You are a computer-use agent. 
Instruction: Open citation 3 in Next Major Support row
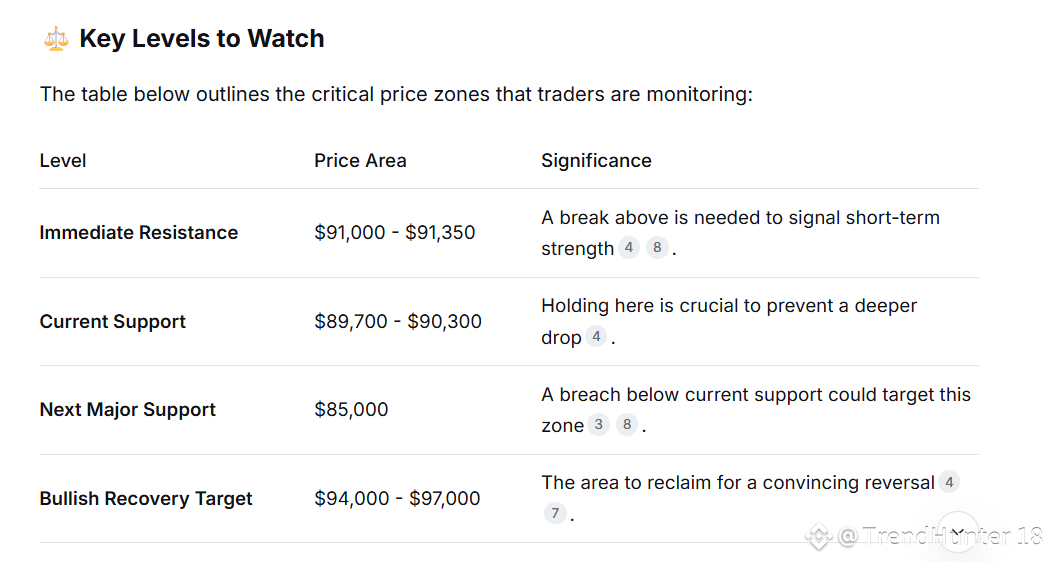(x=598, y=425)
